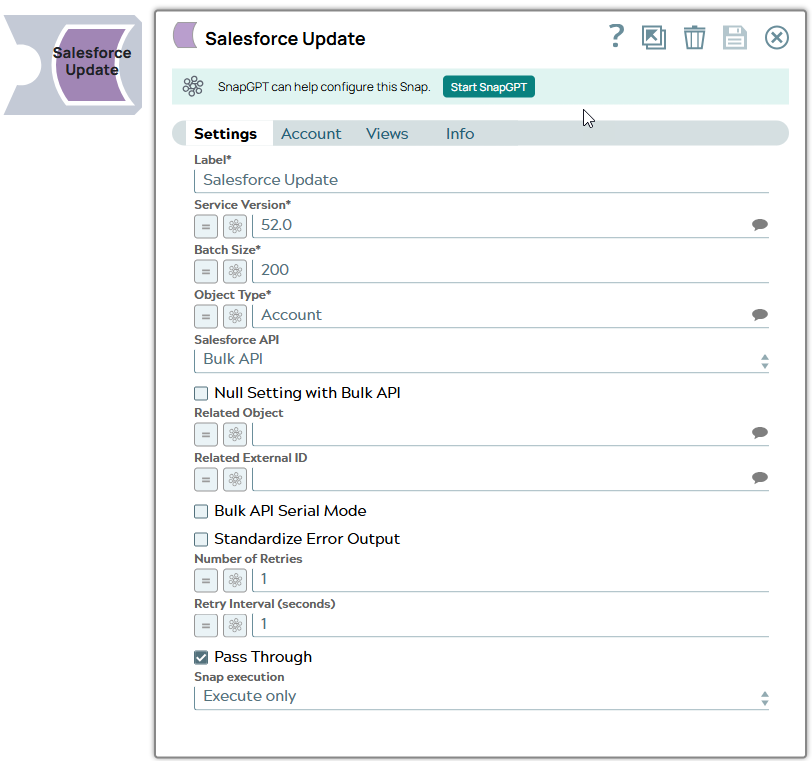Toggle expression button for Related Object

206,434
